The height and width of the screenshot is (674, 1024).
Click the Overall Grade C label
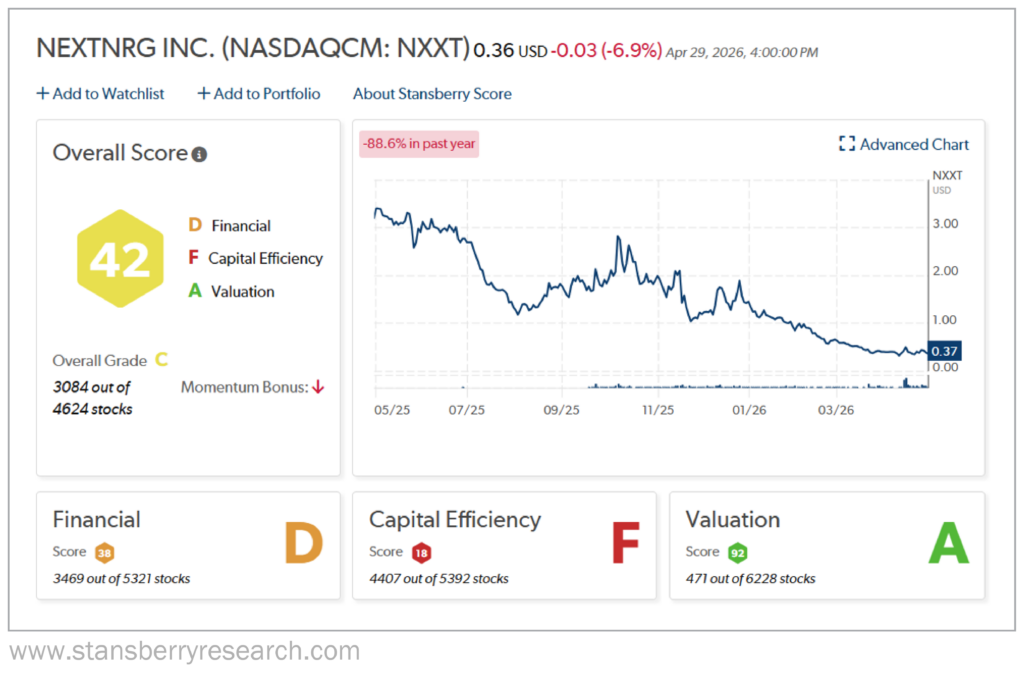(110, 361)
